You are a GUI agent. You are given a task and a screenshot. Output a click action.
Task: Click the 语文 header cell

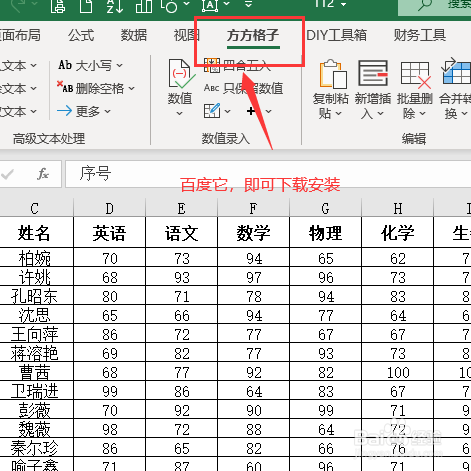[x=181, y=233]
